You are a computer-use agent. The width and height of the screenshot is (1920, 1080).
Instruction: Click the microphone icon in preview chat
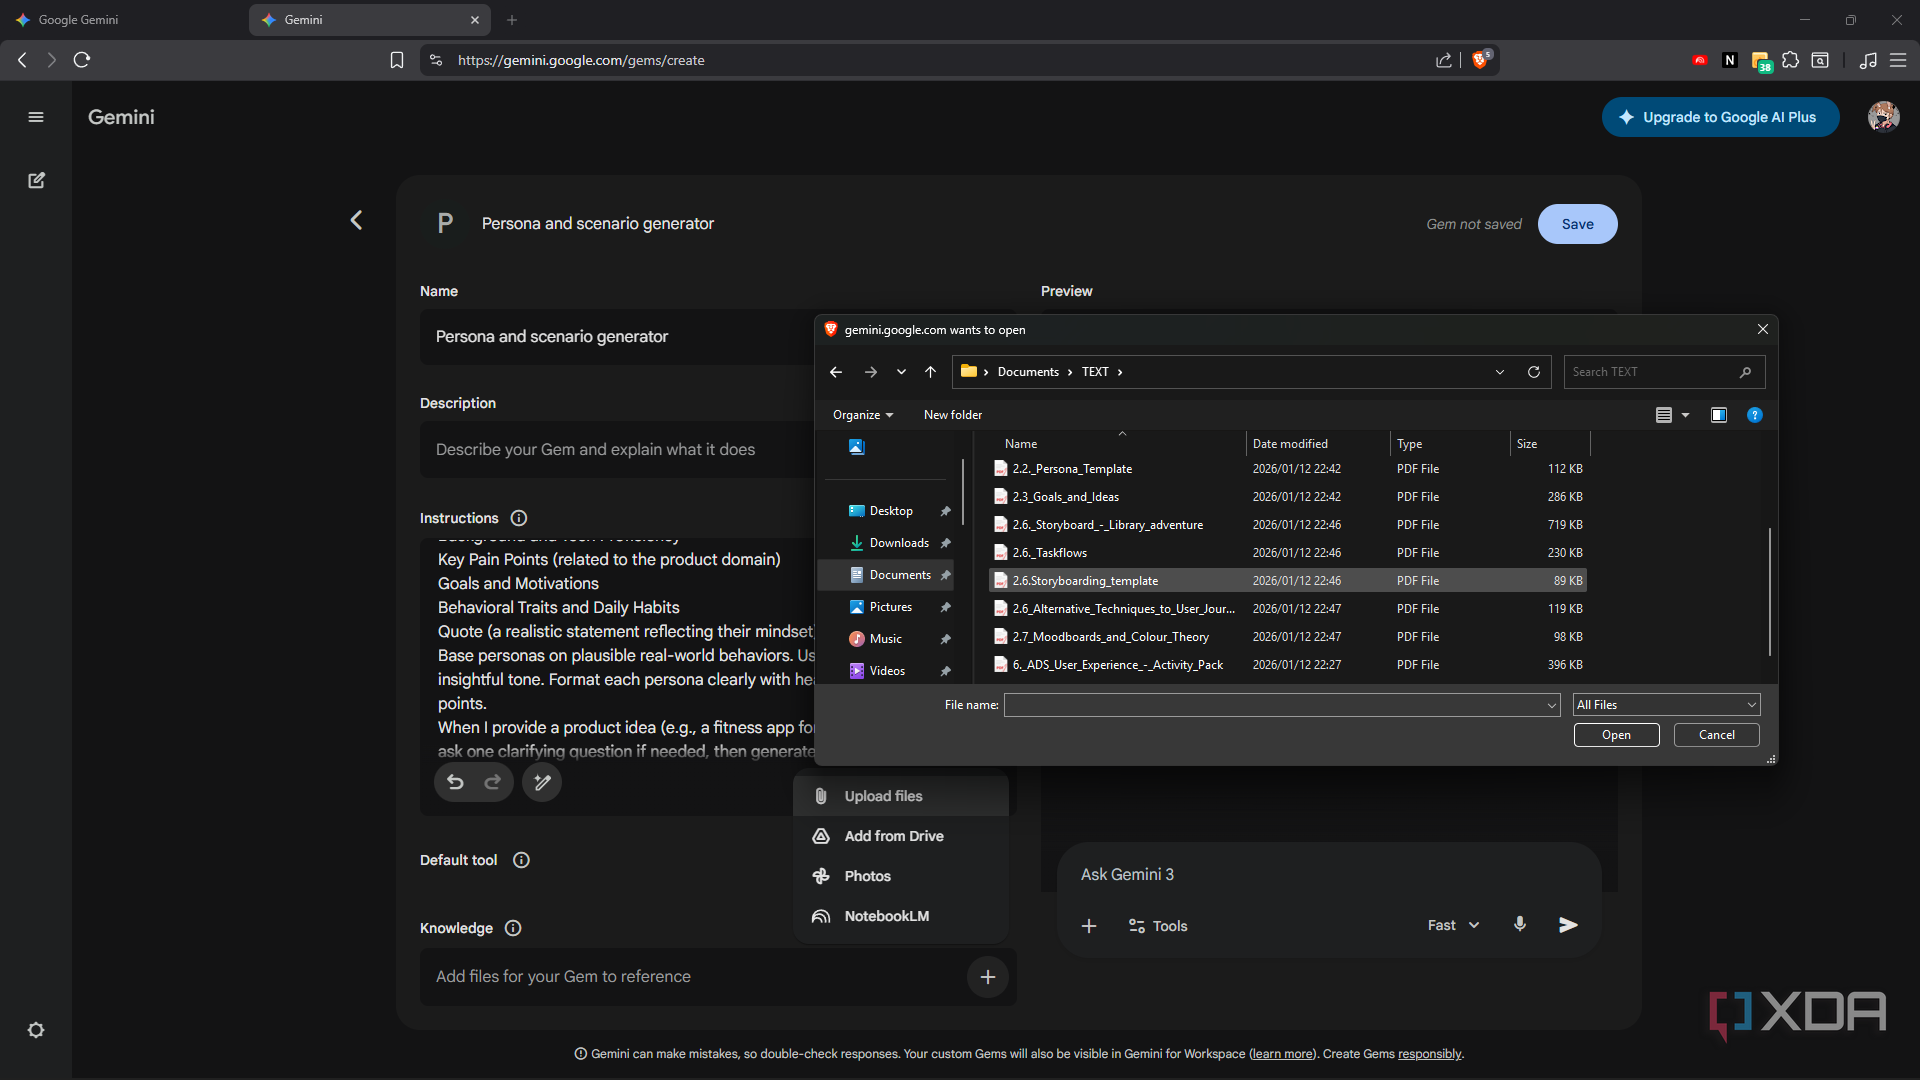tap(1519, 925)
